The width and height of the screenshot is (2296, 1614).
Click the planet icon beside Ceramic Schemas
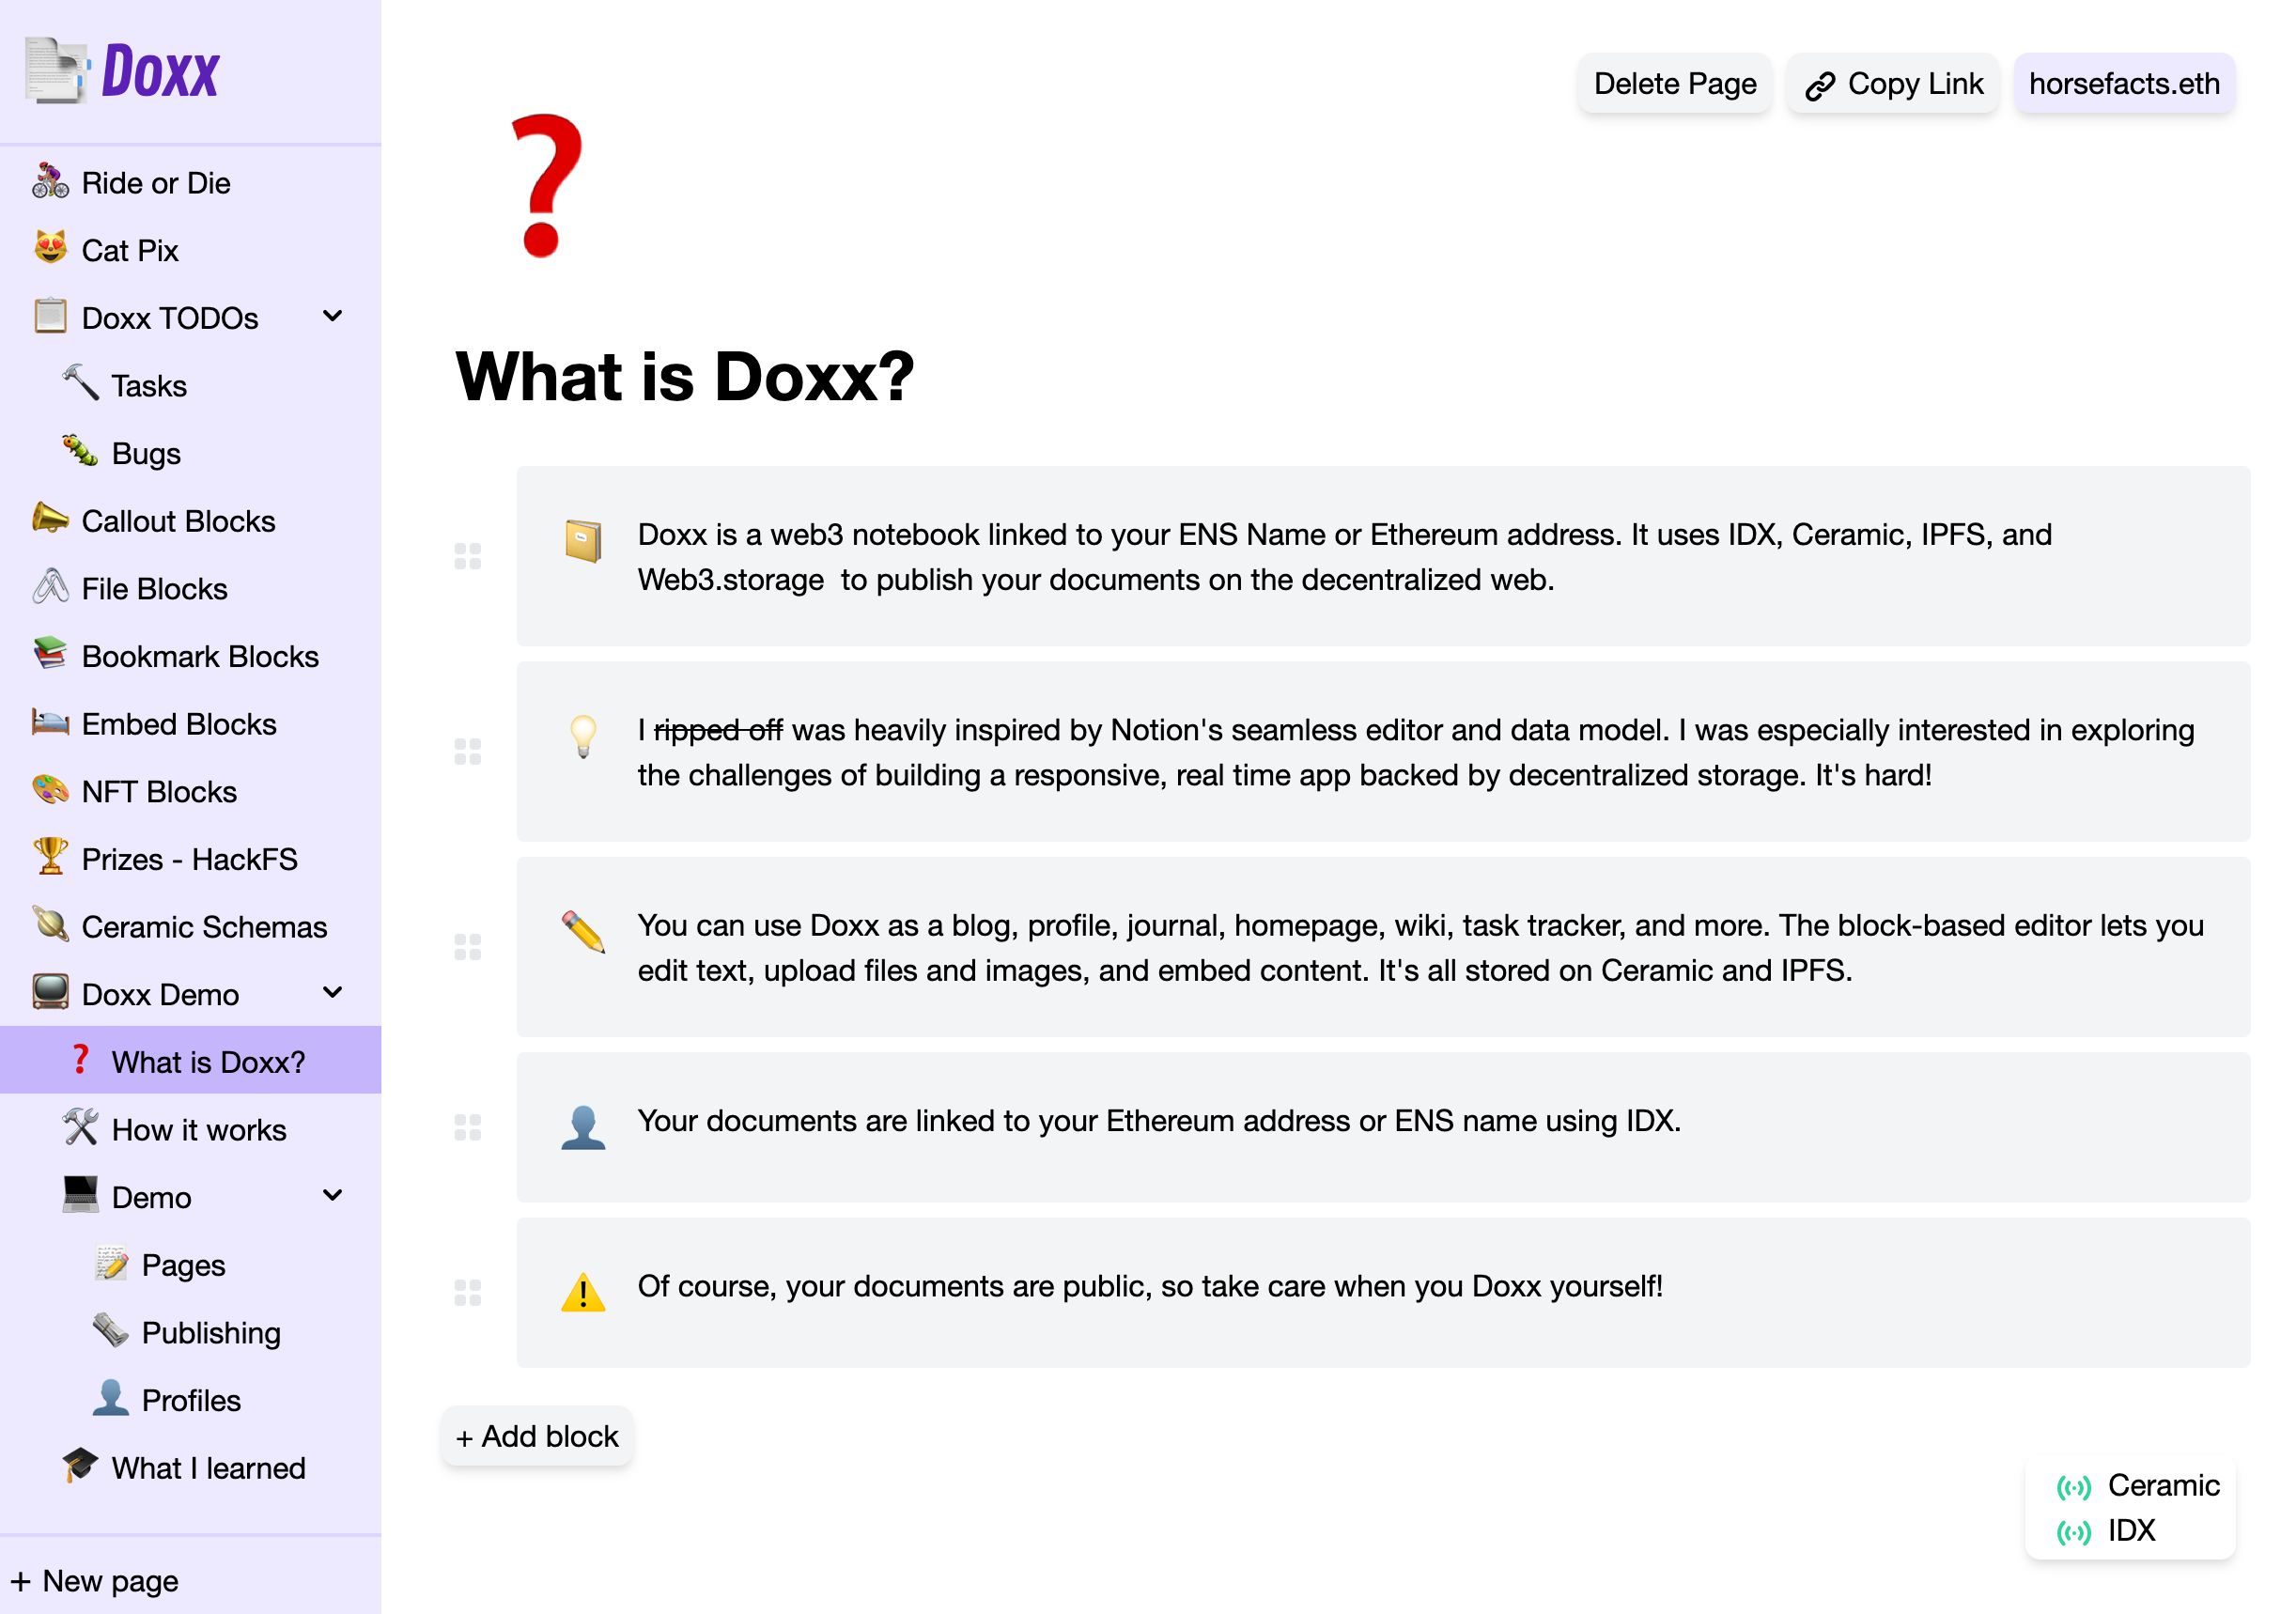tap(50, 924)
